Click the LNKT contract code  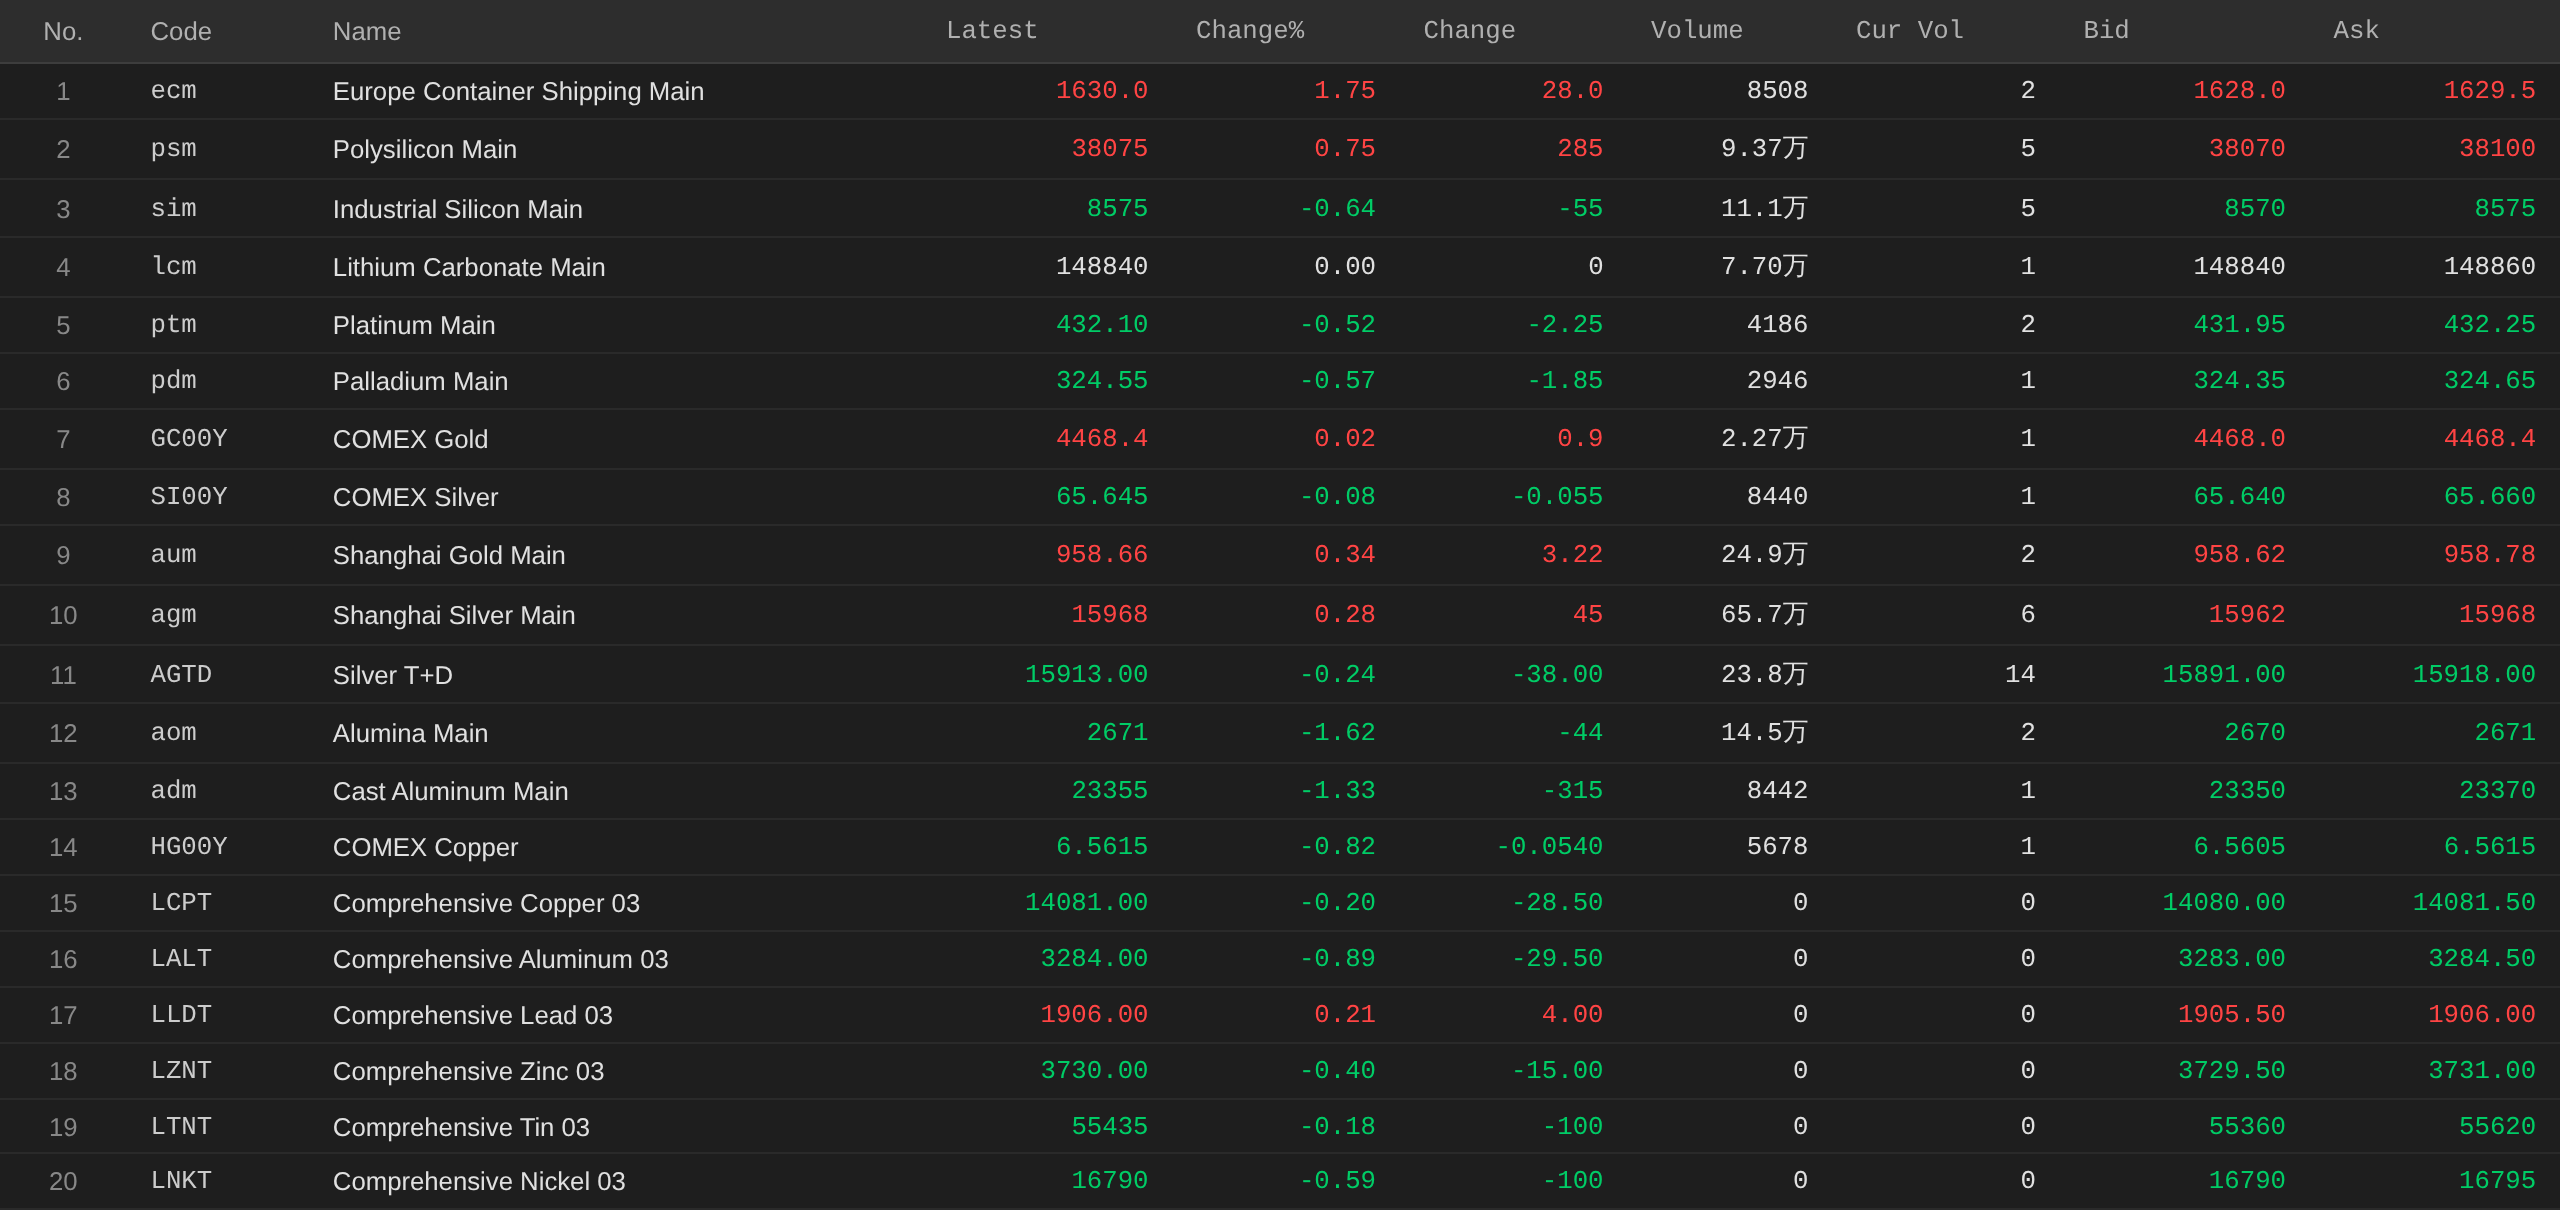[x=181, y=1181]
